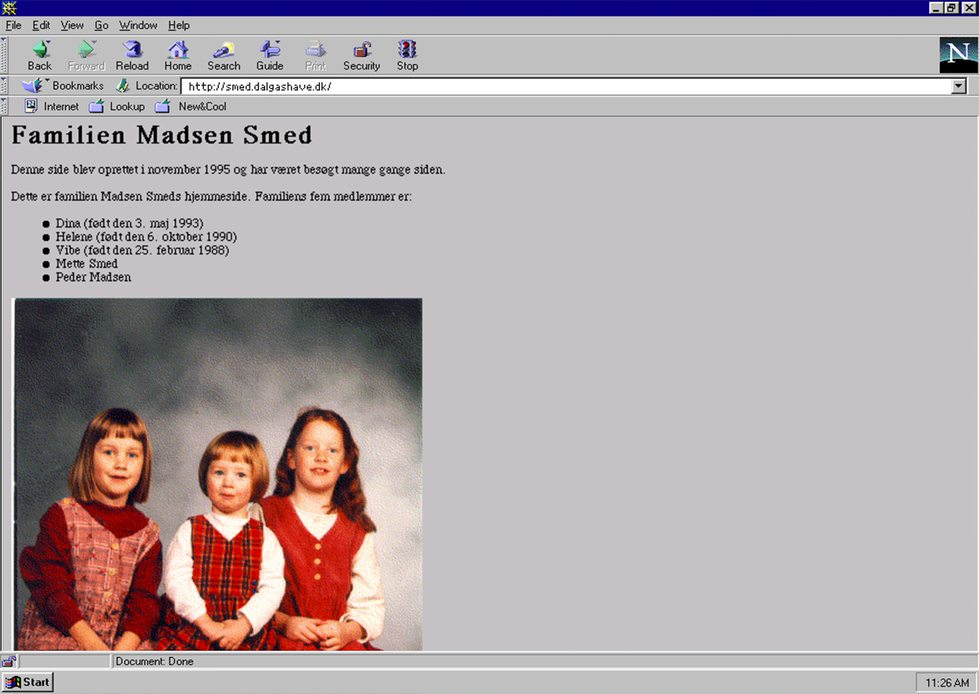Open the File menu
This screenshot has width=979, height=694.
13,25
